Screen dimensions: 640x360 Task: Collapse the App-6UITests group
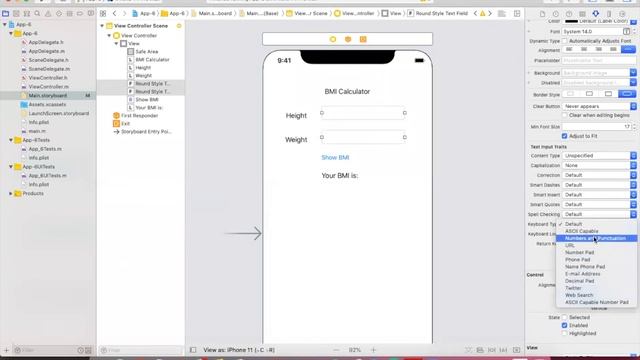[x=11, y=167]
